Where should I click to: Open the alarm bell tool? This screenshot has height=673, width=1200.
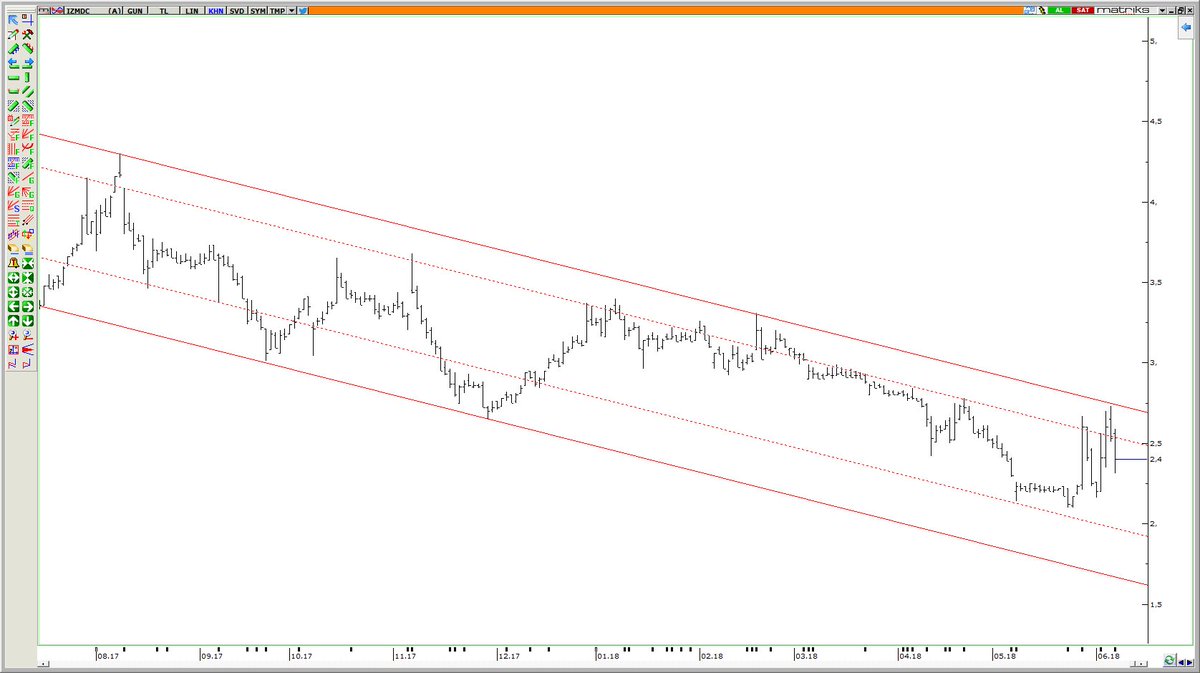pos(13,262)
